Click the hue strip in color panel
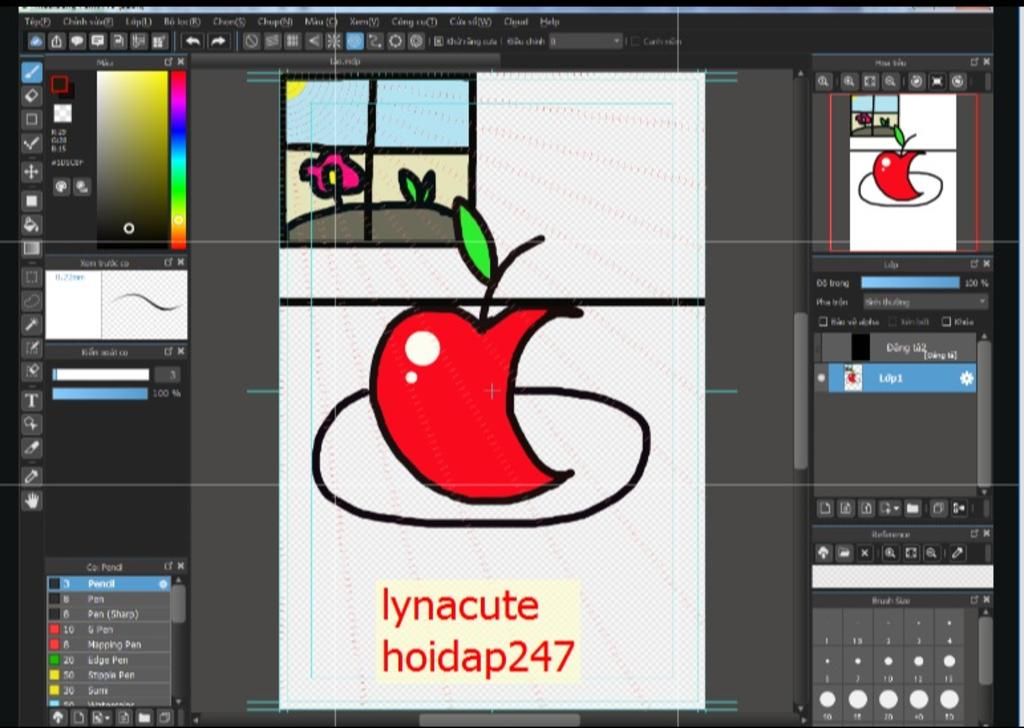This screenshot has height=728, width=1024. click(x=178, y=159)
